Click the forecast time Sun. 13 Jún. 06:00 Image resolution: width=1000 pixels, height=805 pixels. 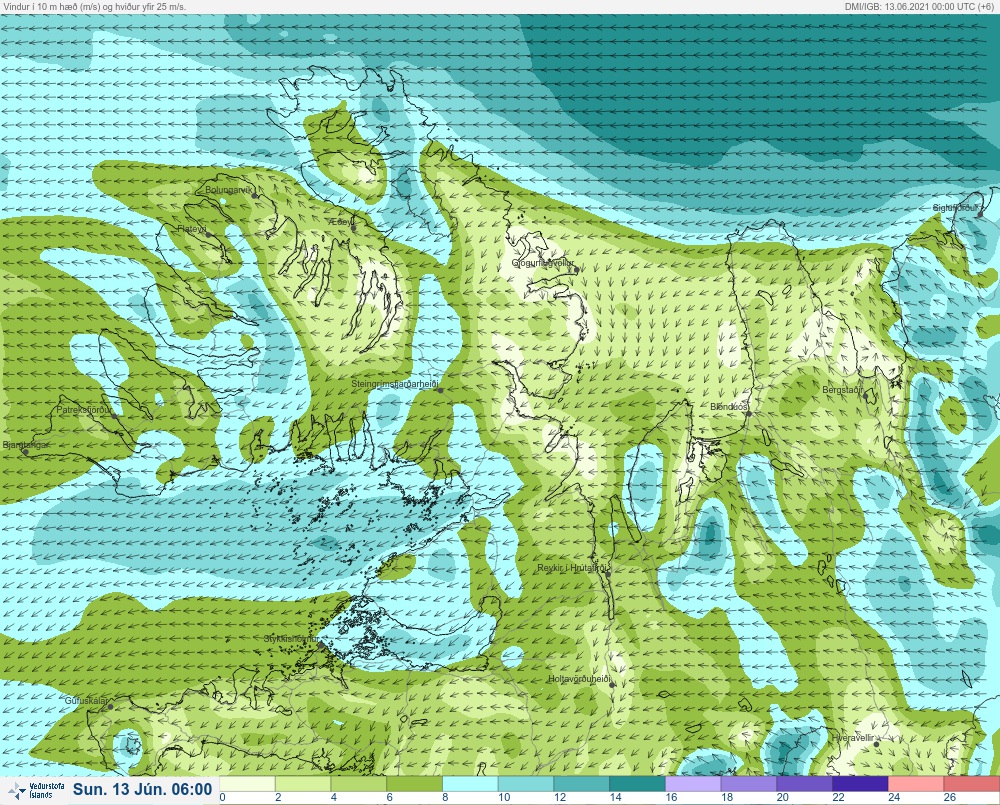(x=142, y=790)
